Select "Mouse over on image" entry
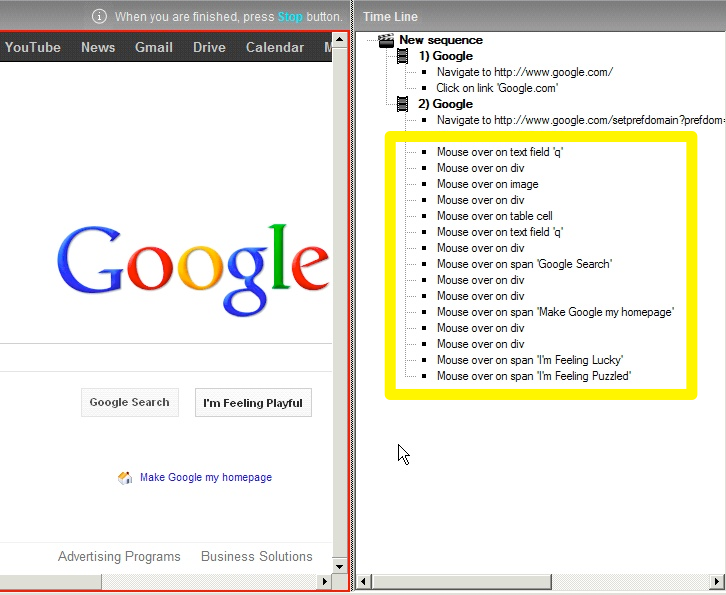 pyautogui.click(x=488, y=184)
